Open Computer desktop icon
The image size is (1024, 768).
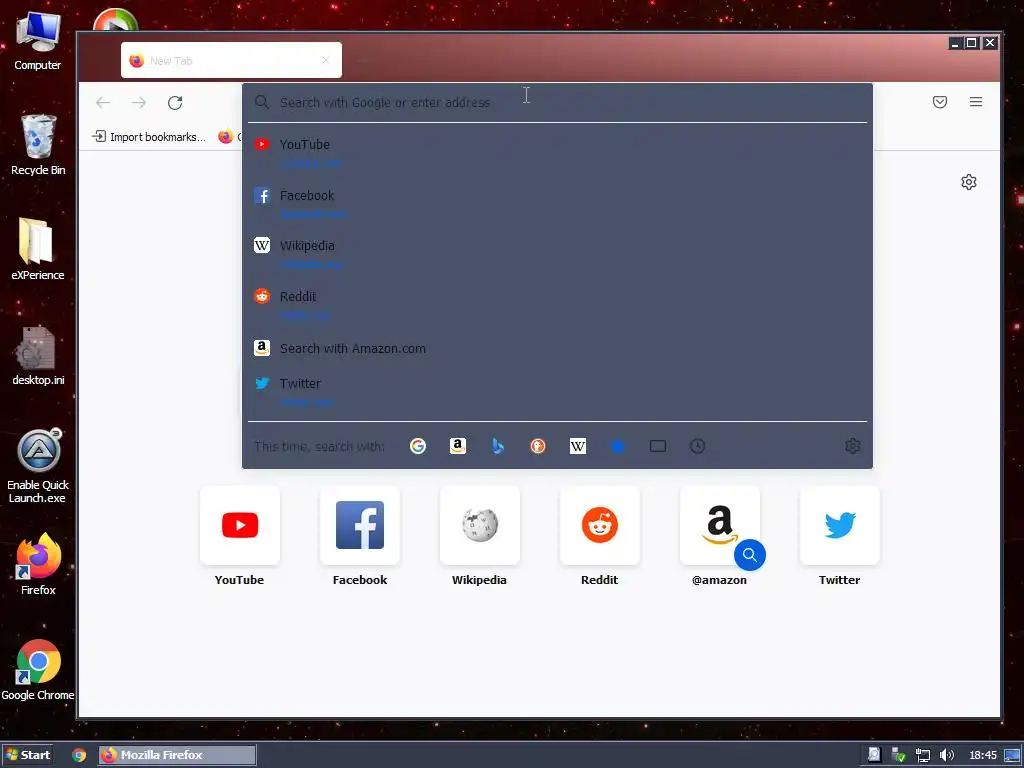pos(38,40)
